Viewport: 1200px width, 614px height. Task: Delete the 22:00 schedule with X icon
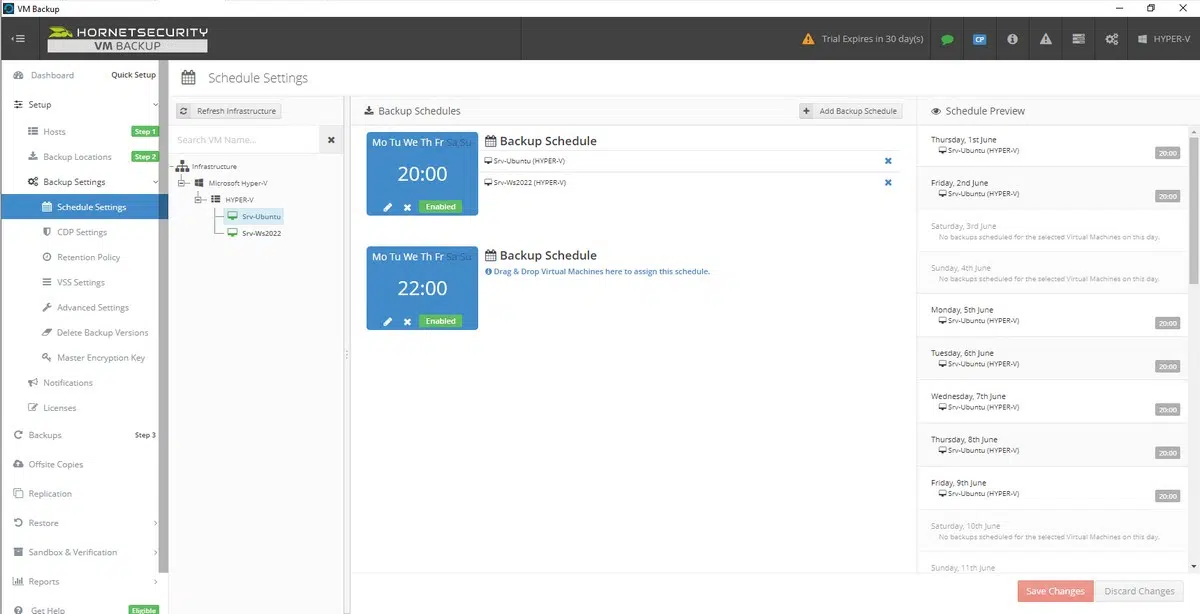pyautogui.click(x=407, y=321)
